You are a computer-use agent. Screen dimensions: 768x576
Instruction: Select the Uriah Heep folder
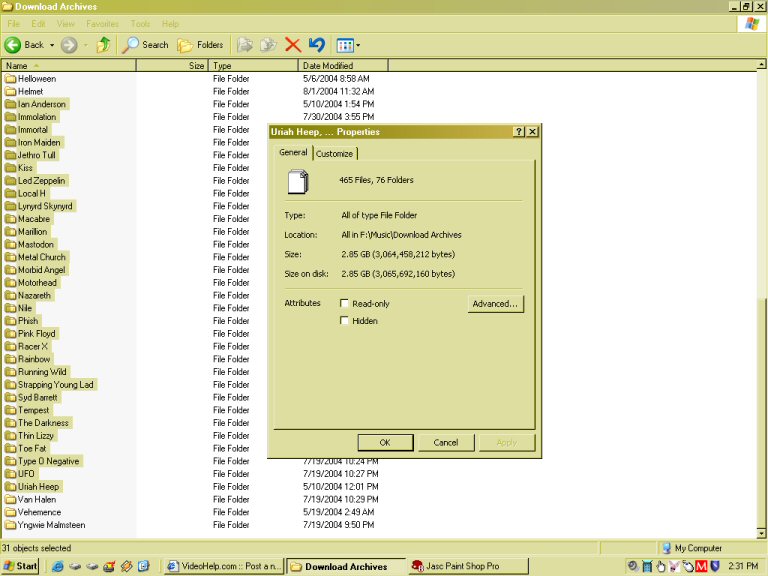[33, 486]
